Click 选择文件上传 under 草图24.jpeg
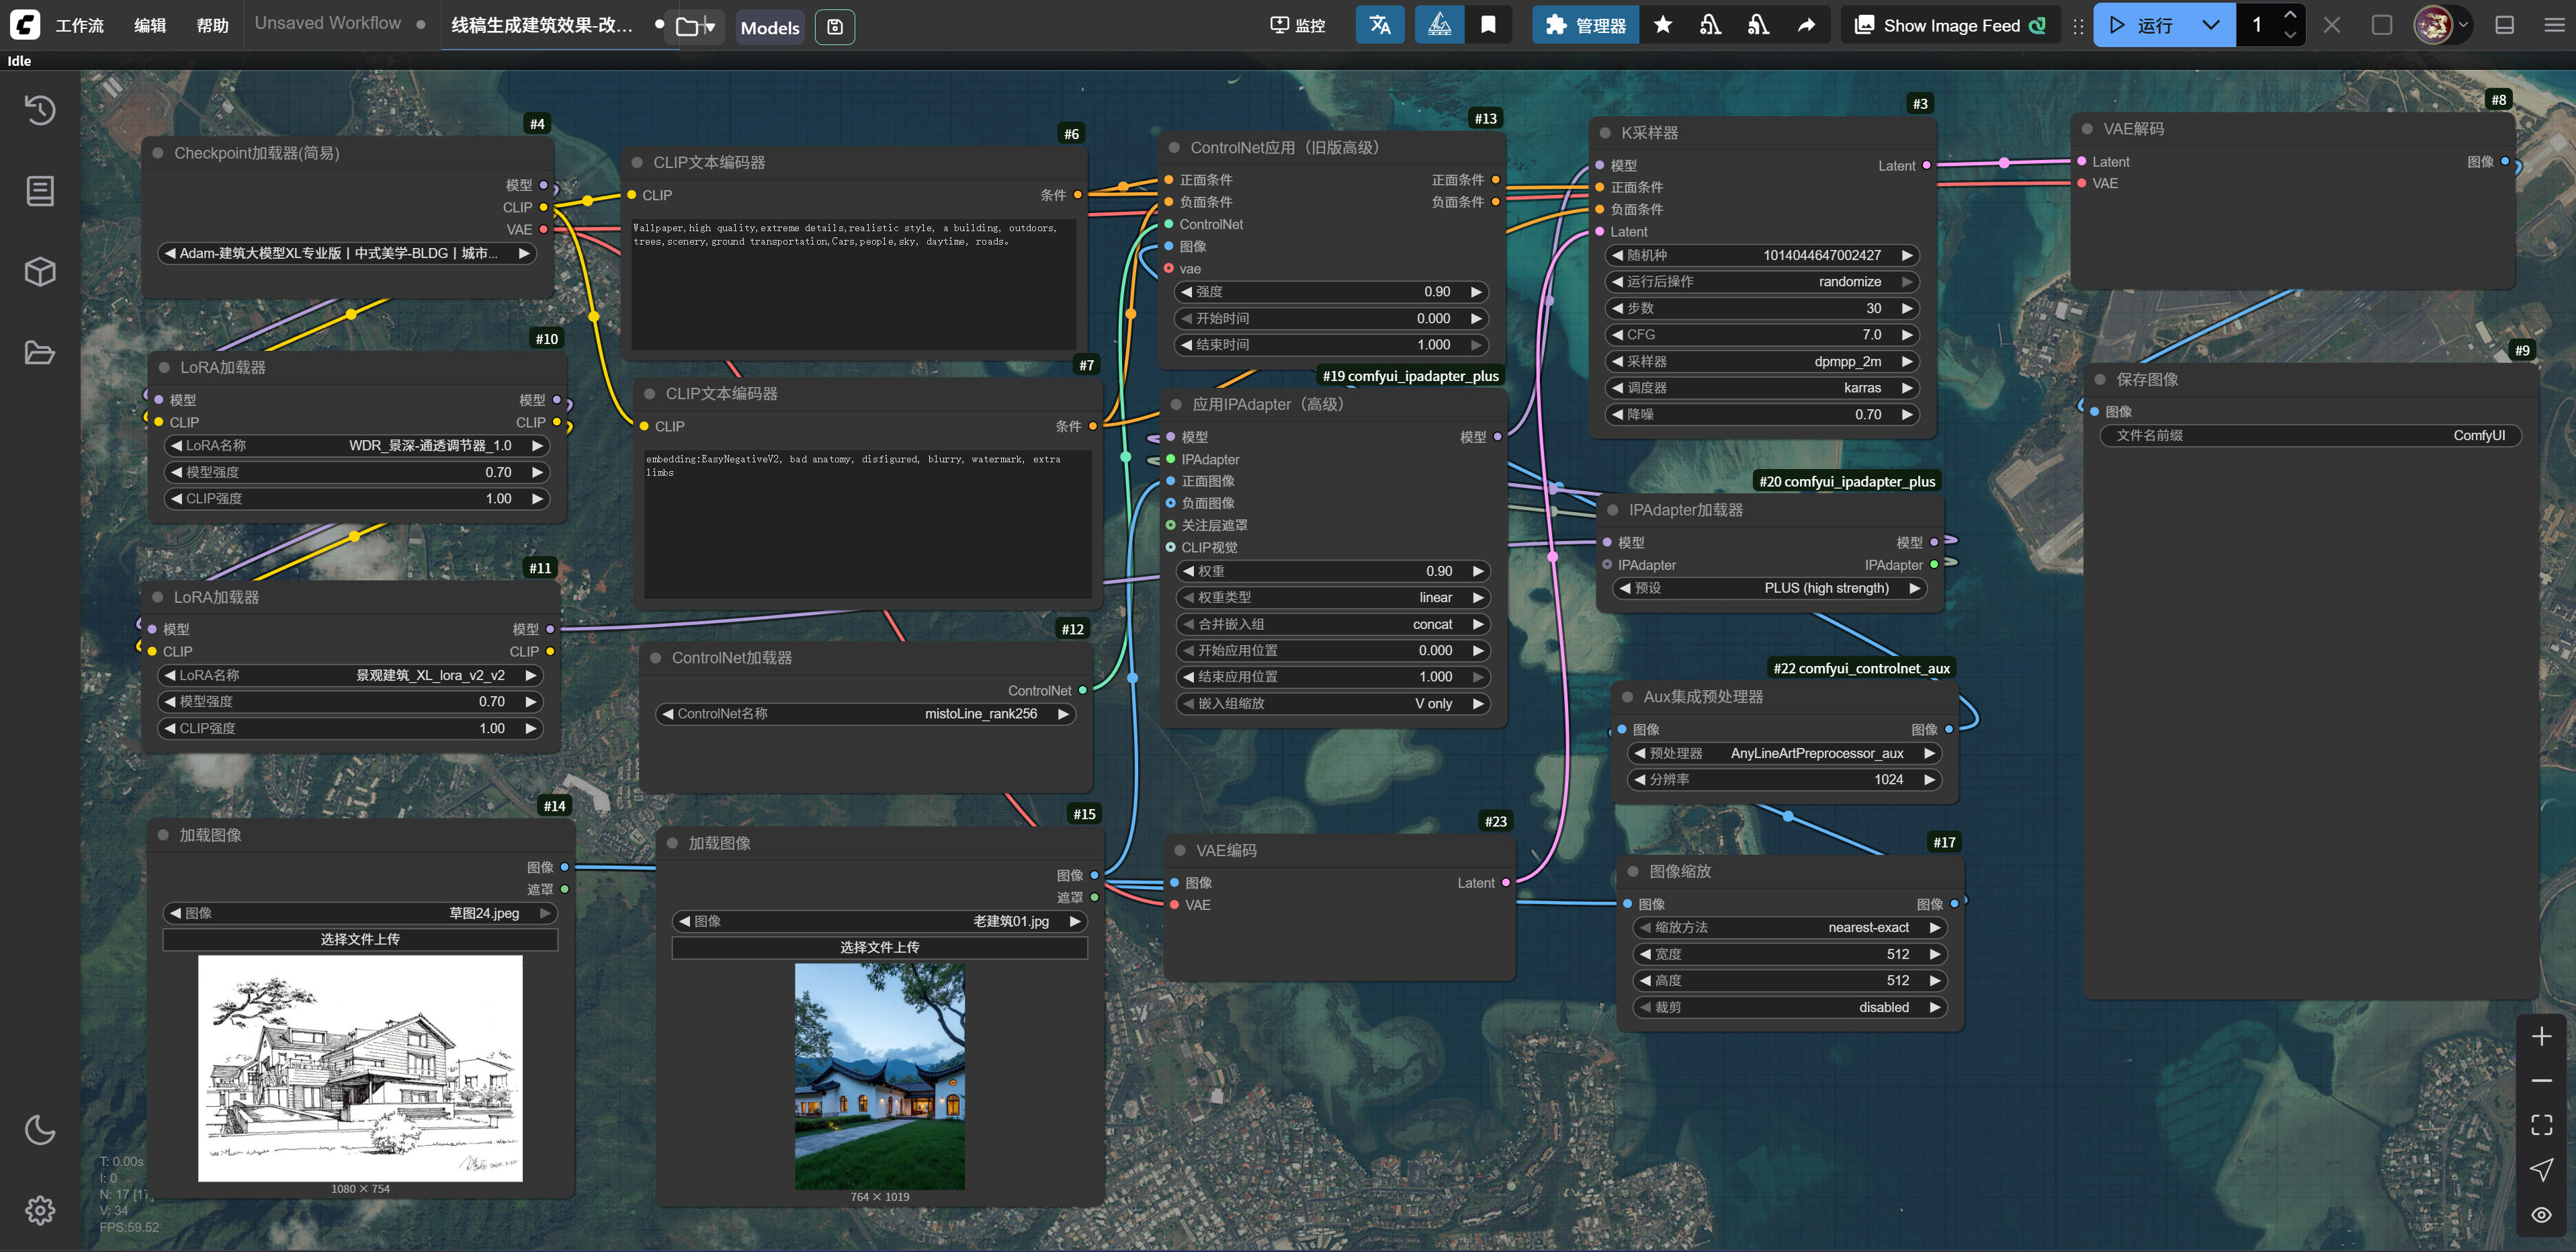This screenshot has height=1252, width=2576. coord(360,939)
